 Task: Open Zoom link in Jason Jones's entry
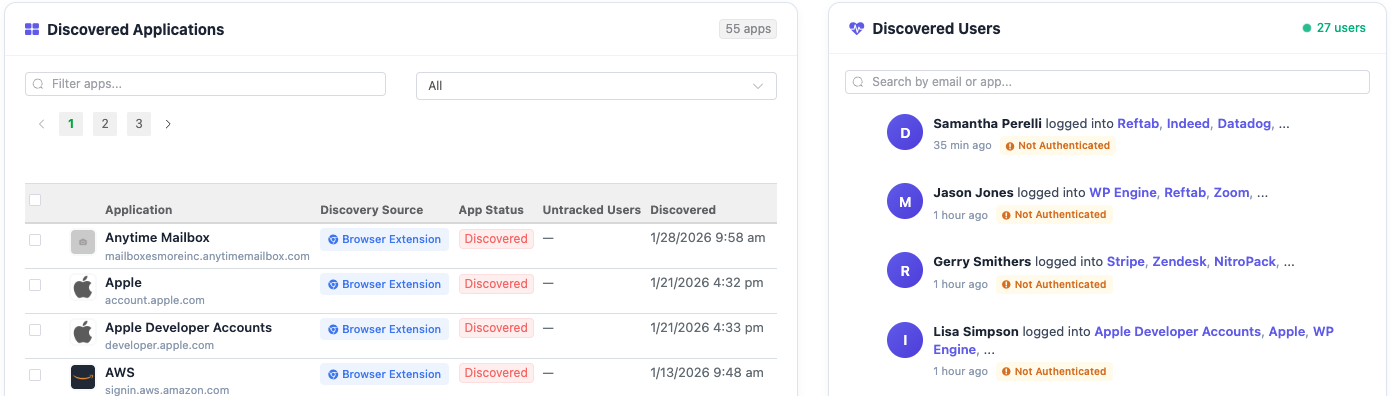[x=1232, y=193]
